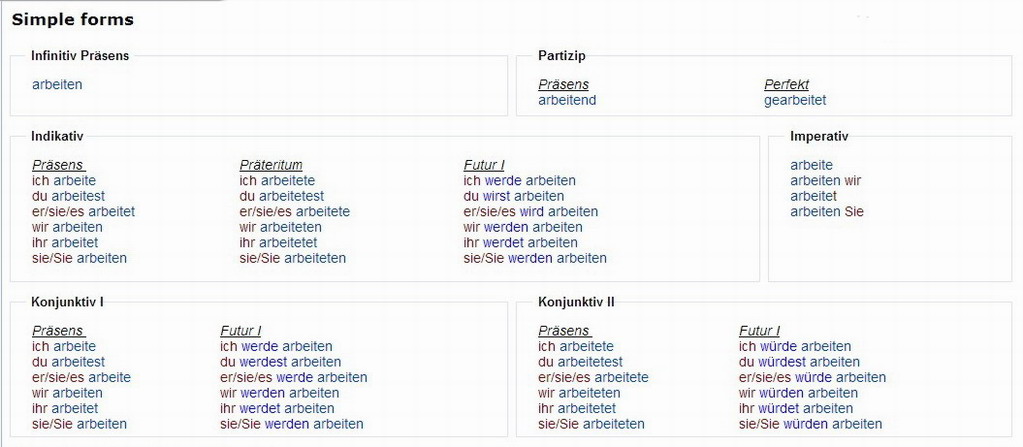Click imperative form 'arbeiten wir'
Image resolution: width=1023 pixels, height=447 pixels.
pos(825,181)
